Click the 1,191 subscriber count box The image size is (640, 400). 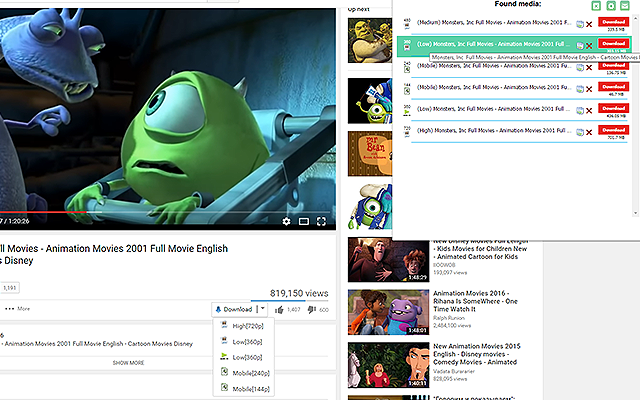[x=9, y=288]
